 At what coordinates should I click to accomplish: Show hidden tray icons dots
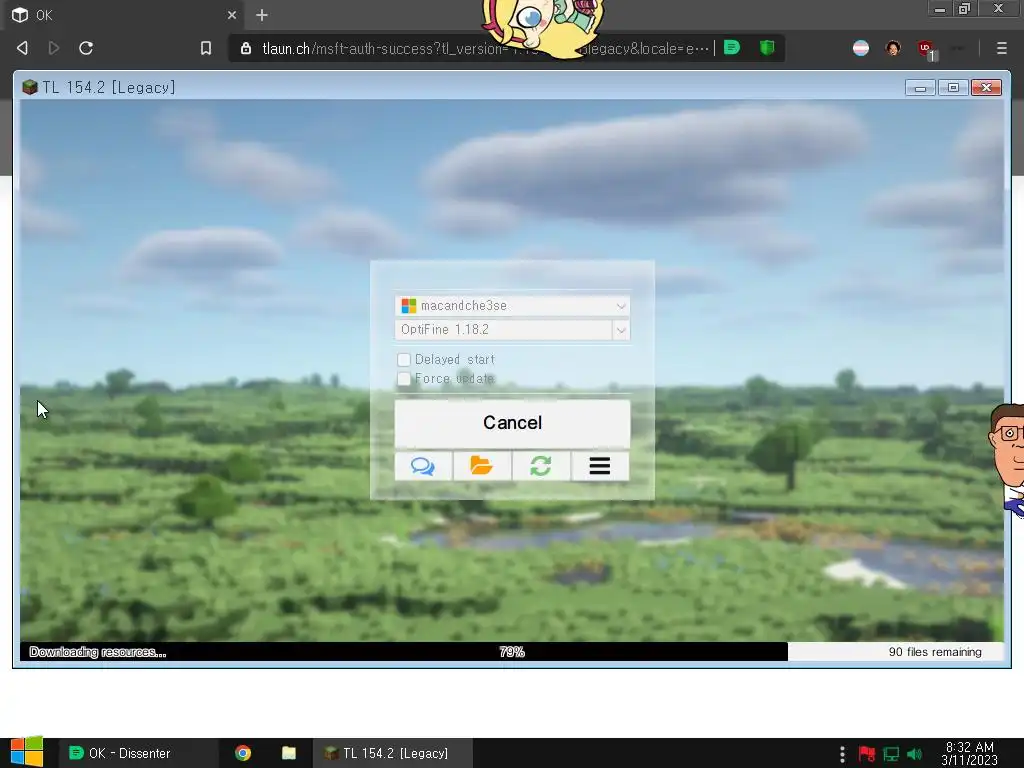coord(842,754)
